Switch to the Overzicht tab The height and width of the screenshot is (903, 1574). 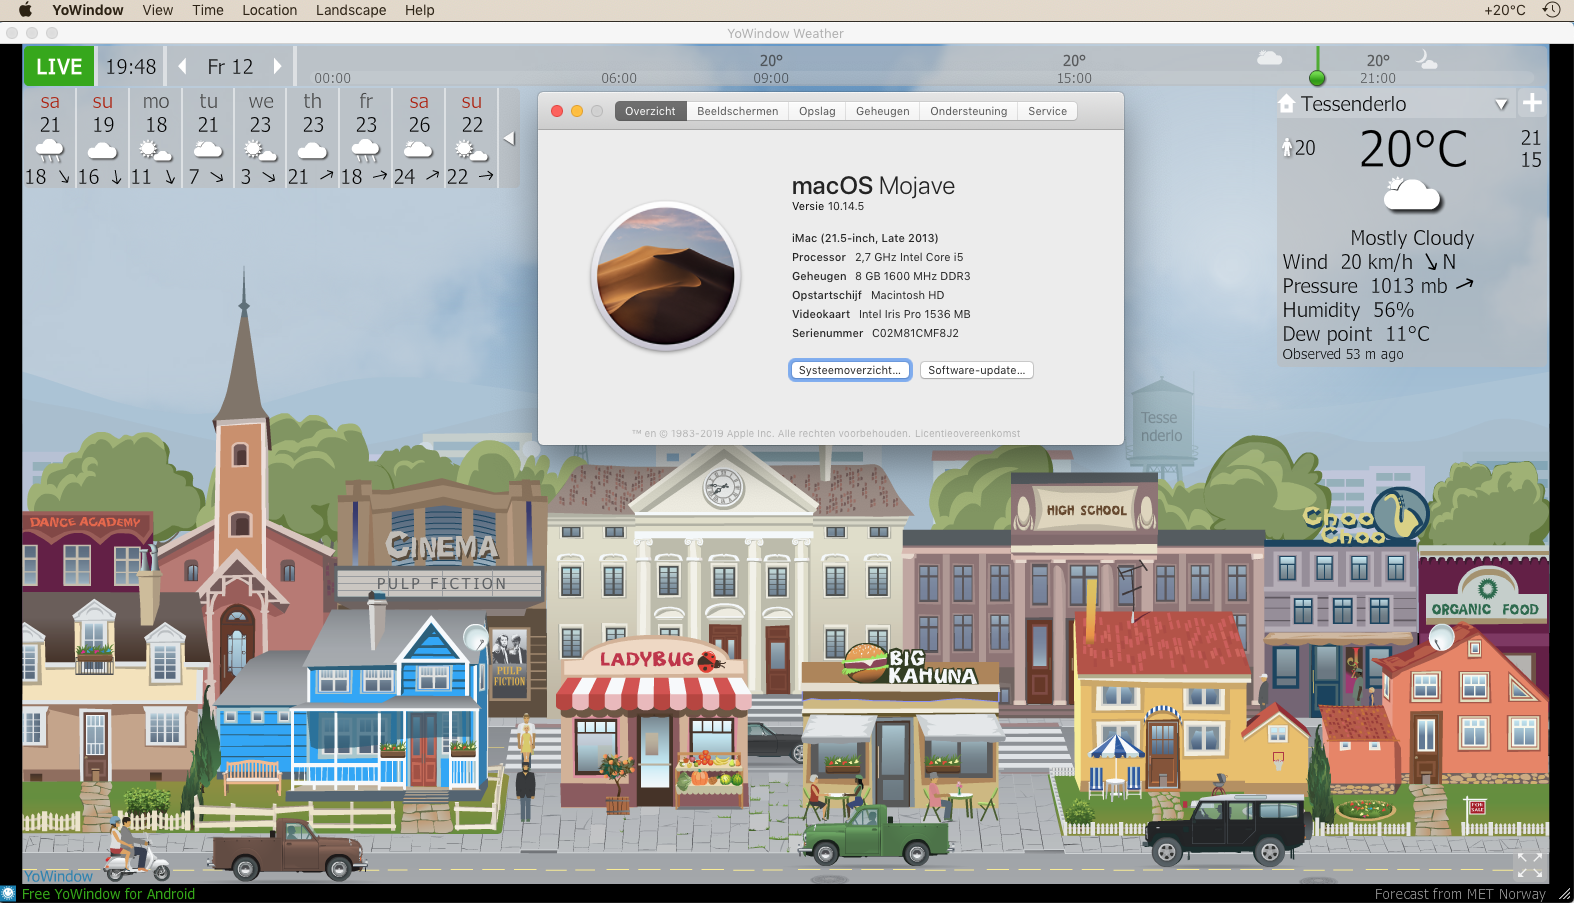[650, 111]
